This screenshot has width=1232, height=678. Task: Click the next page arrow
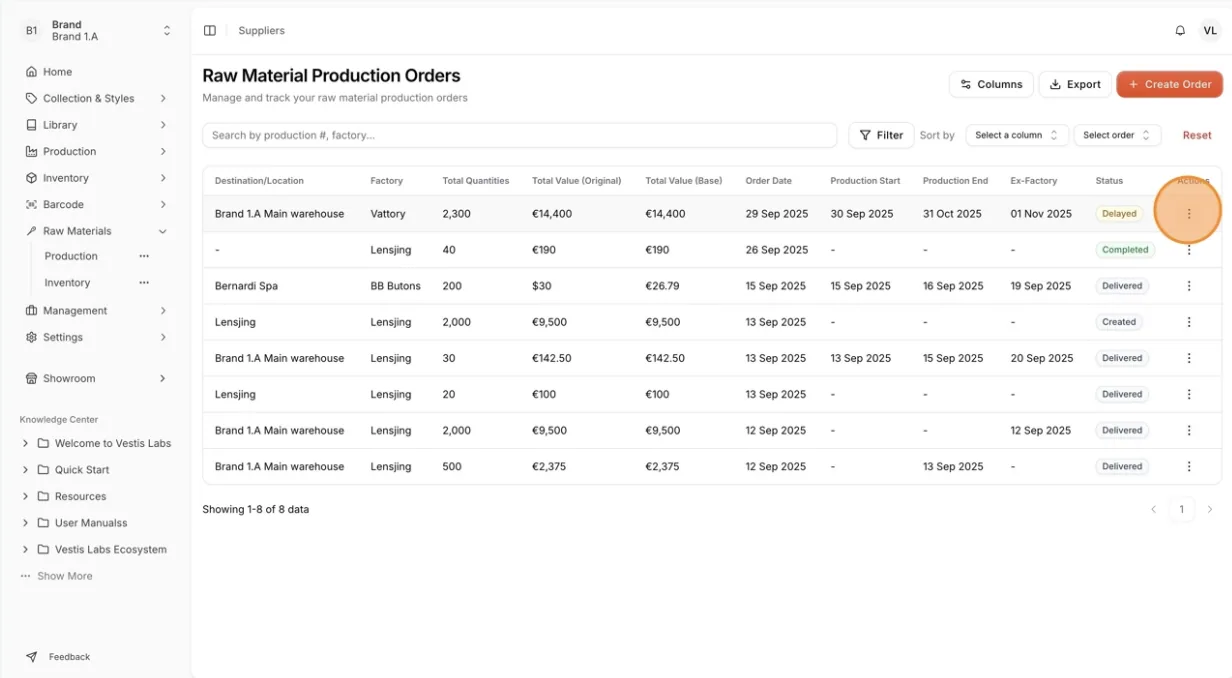(x=1209, y=510)
